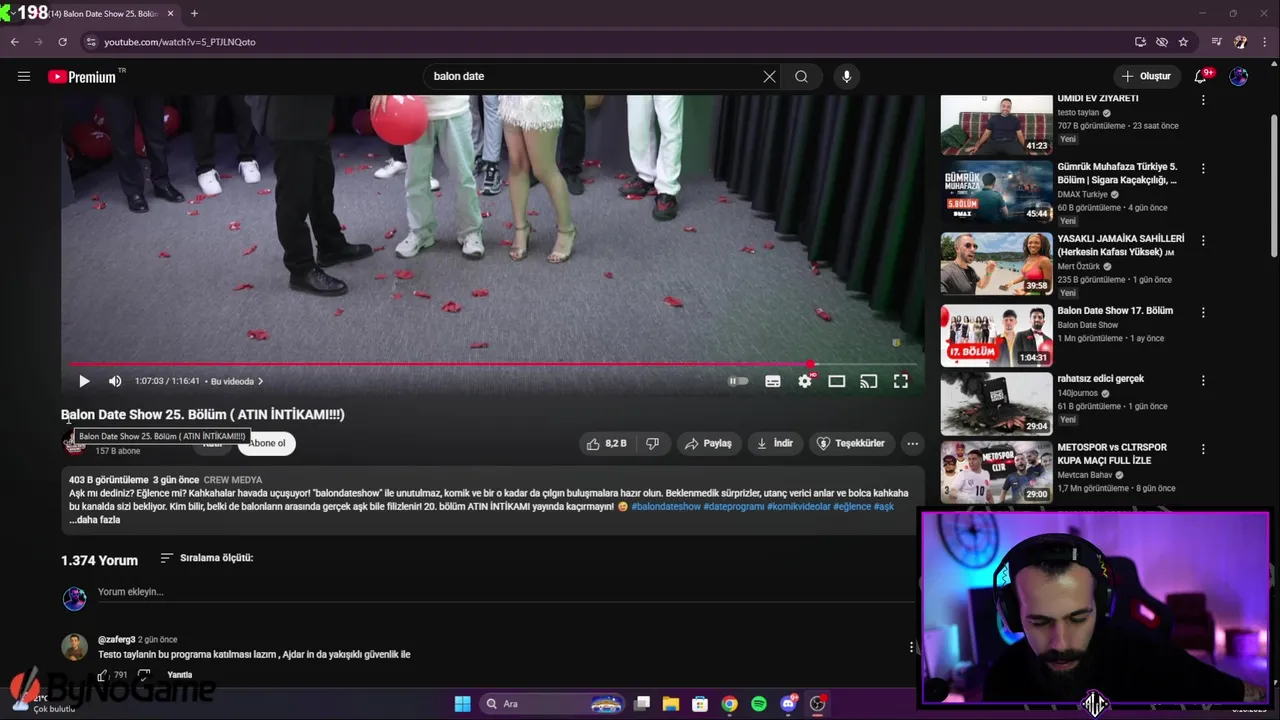Open options for 'UMIDI EV ZIYARETI' video
Screen dimensions: 1280x720
(x=1203, y=100)
